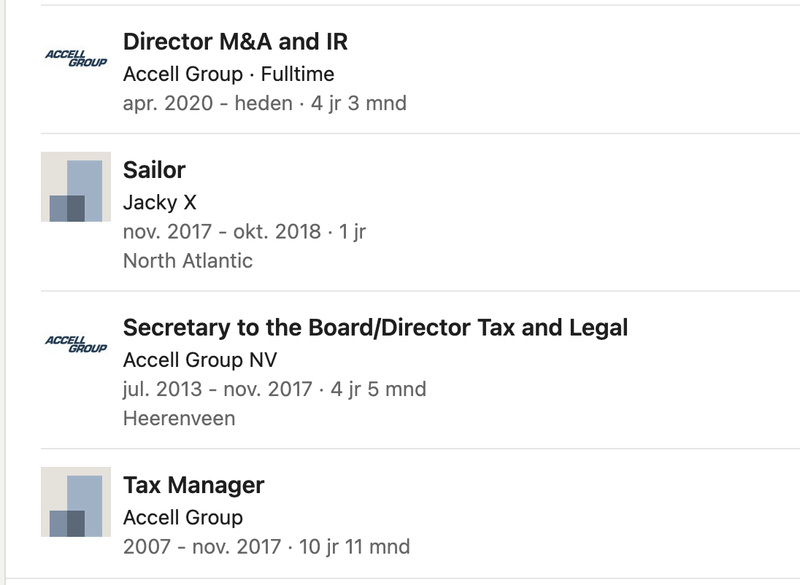This screenshot has width=800, height=585.
Task: Click the nov. 2017 – okt. 2018 duration text
Action: click(244, 232)
